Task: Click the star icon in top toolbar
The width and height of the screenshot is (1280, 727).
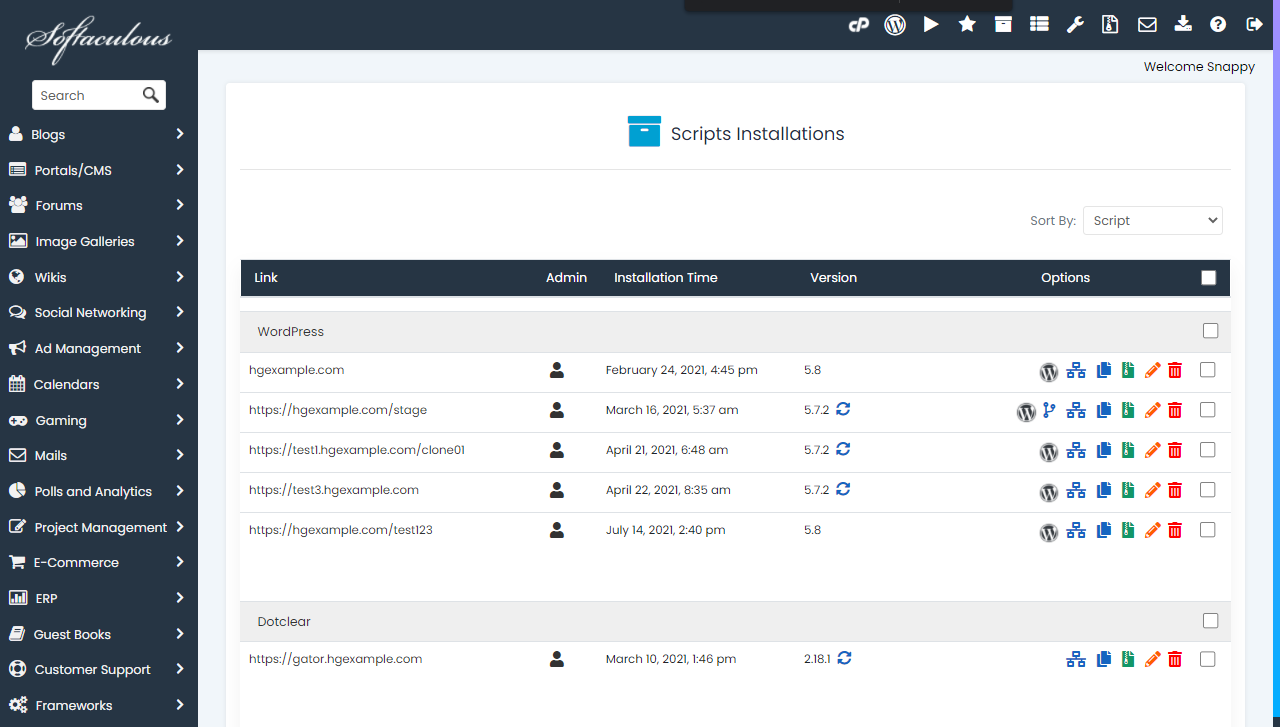Action: click(x=967, y=25)
